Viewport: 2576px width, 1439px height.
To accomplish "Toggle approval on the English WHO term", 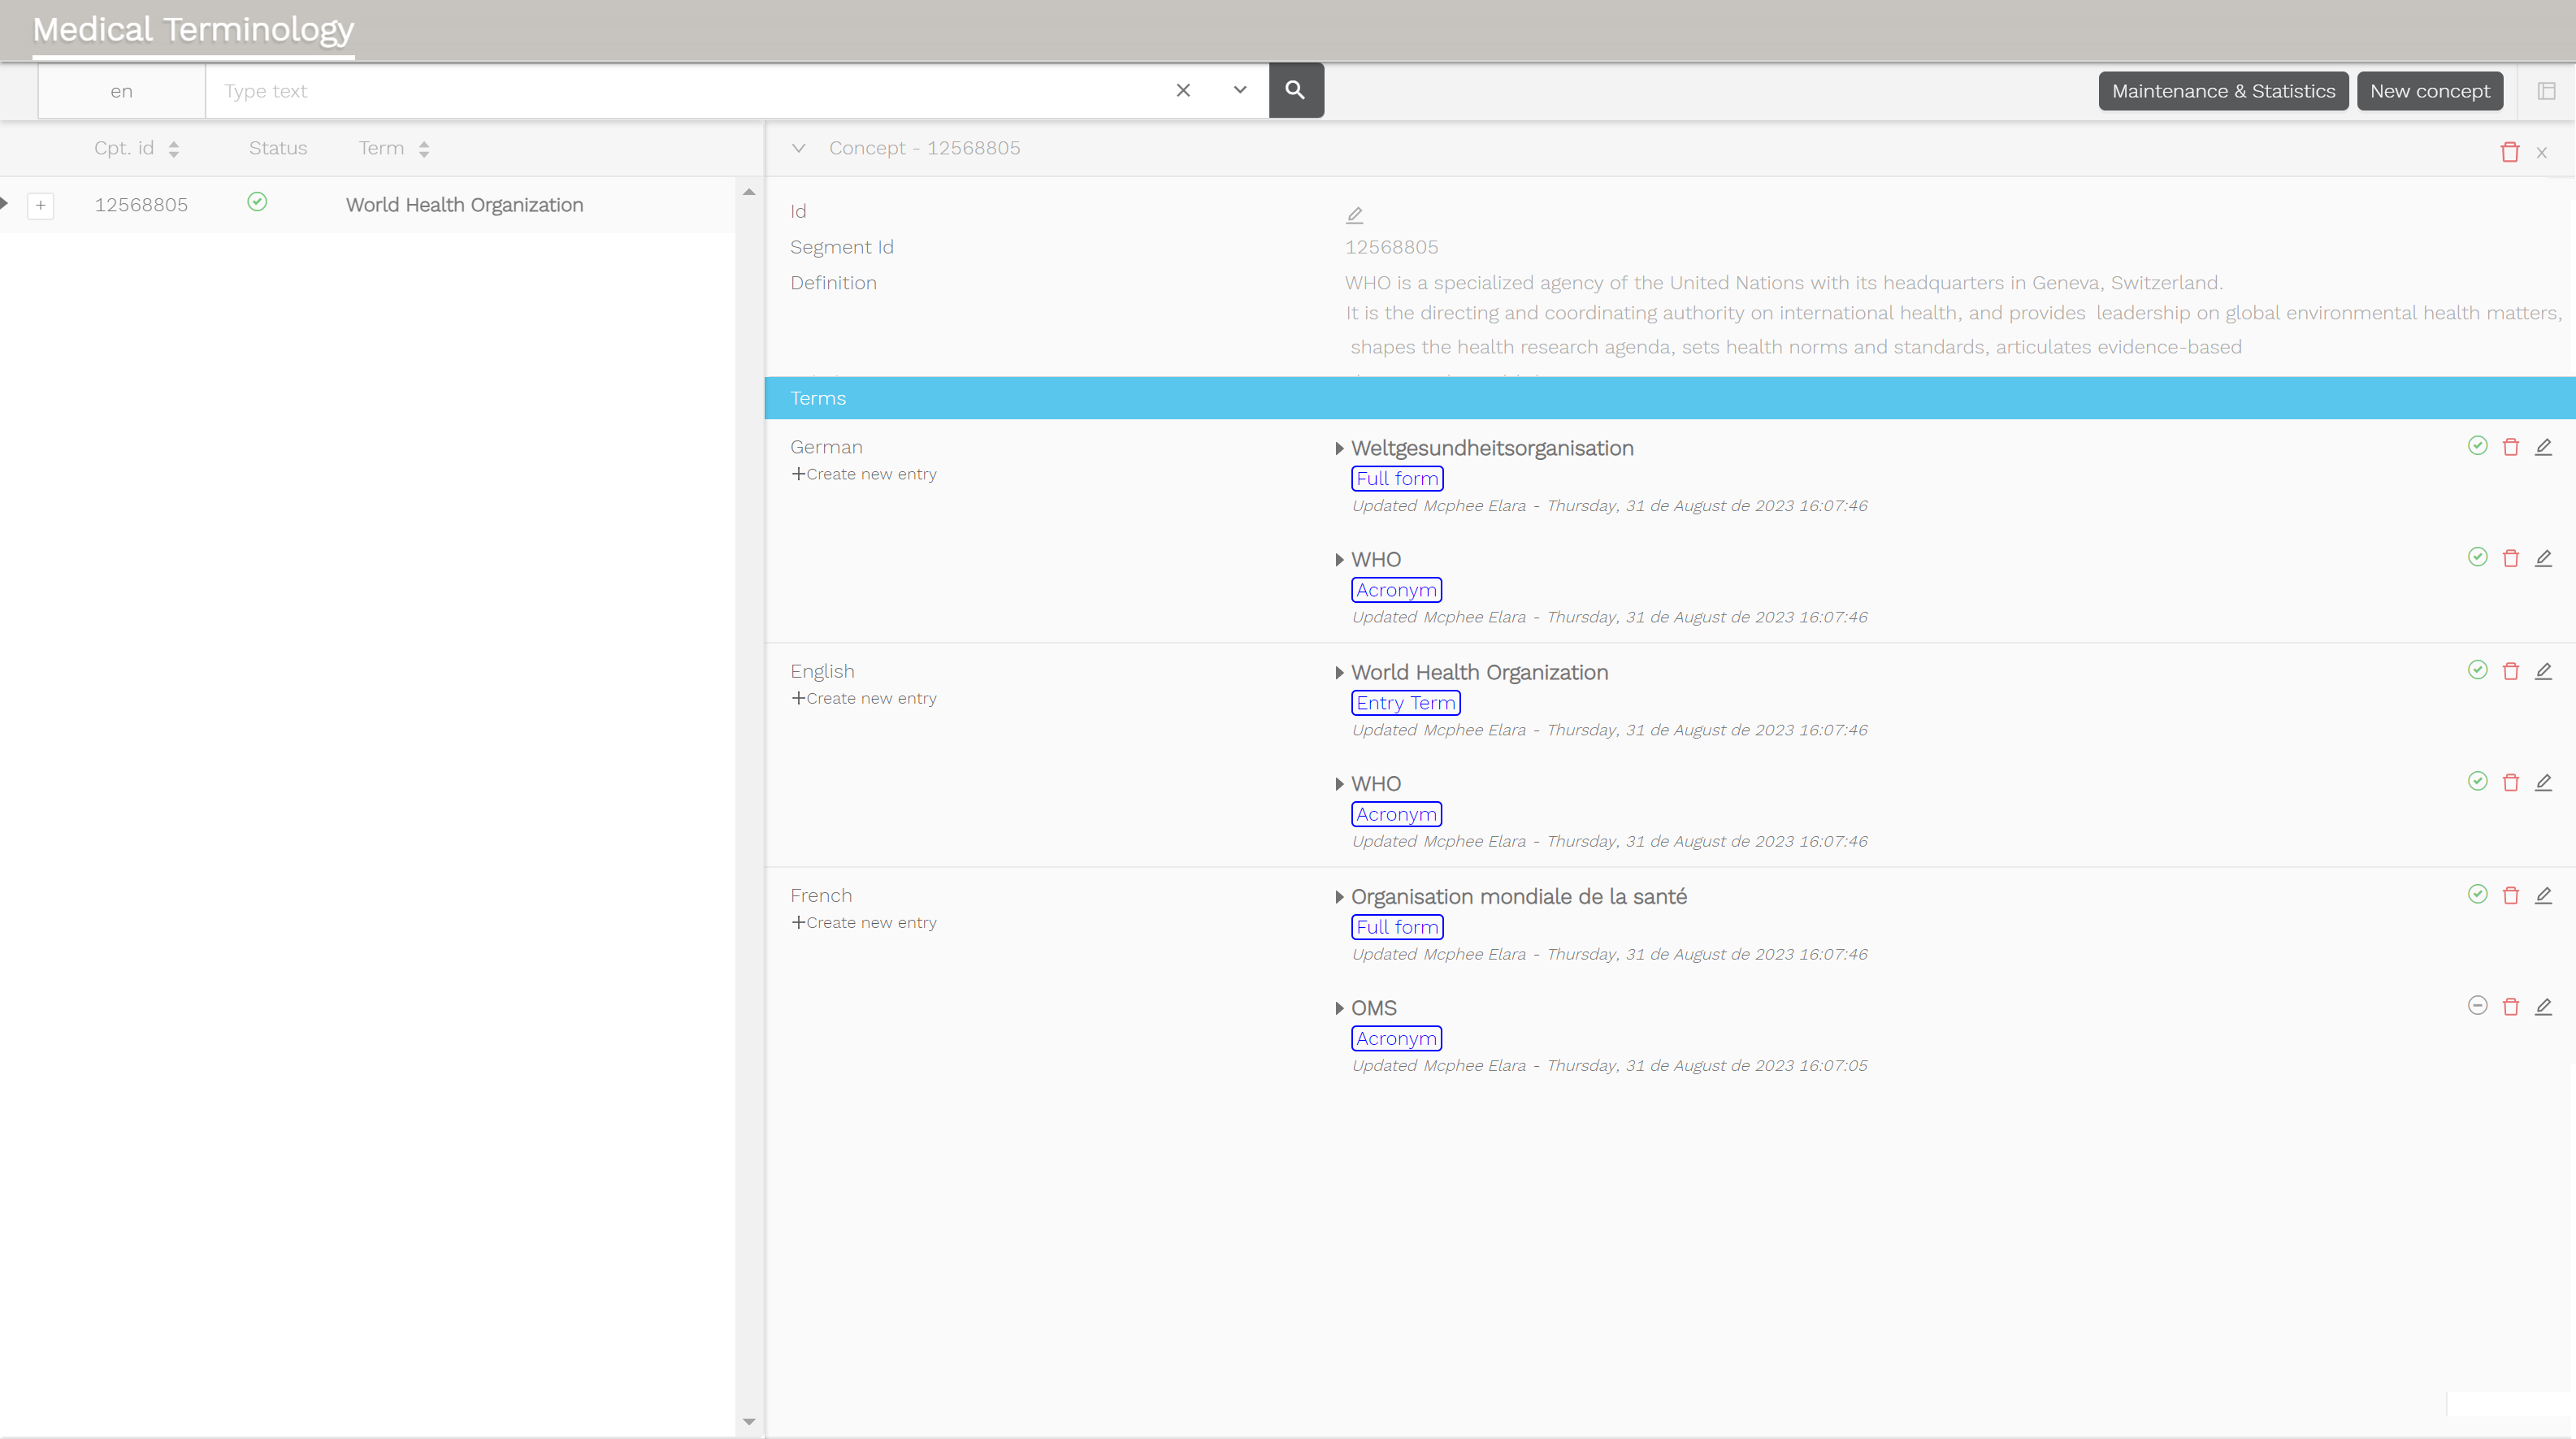I will point(2477,781).
